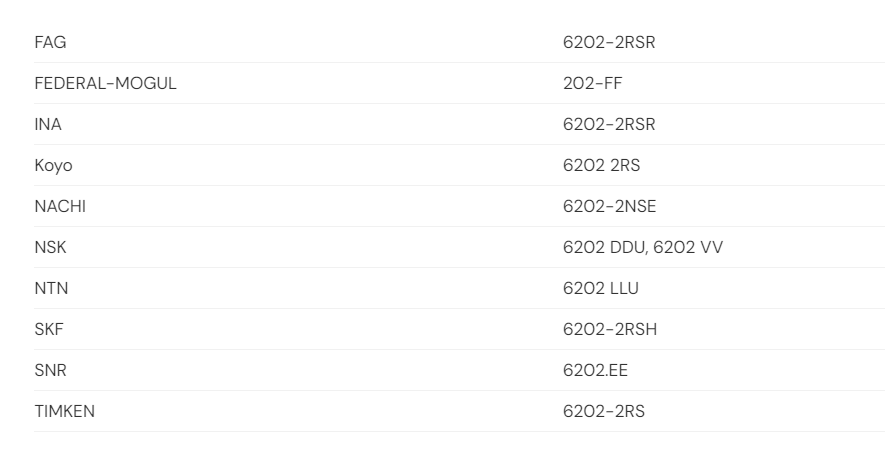Click the 202-FF part number
This screenshot has width=885, height=460.
tap(592, 83)
